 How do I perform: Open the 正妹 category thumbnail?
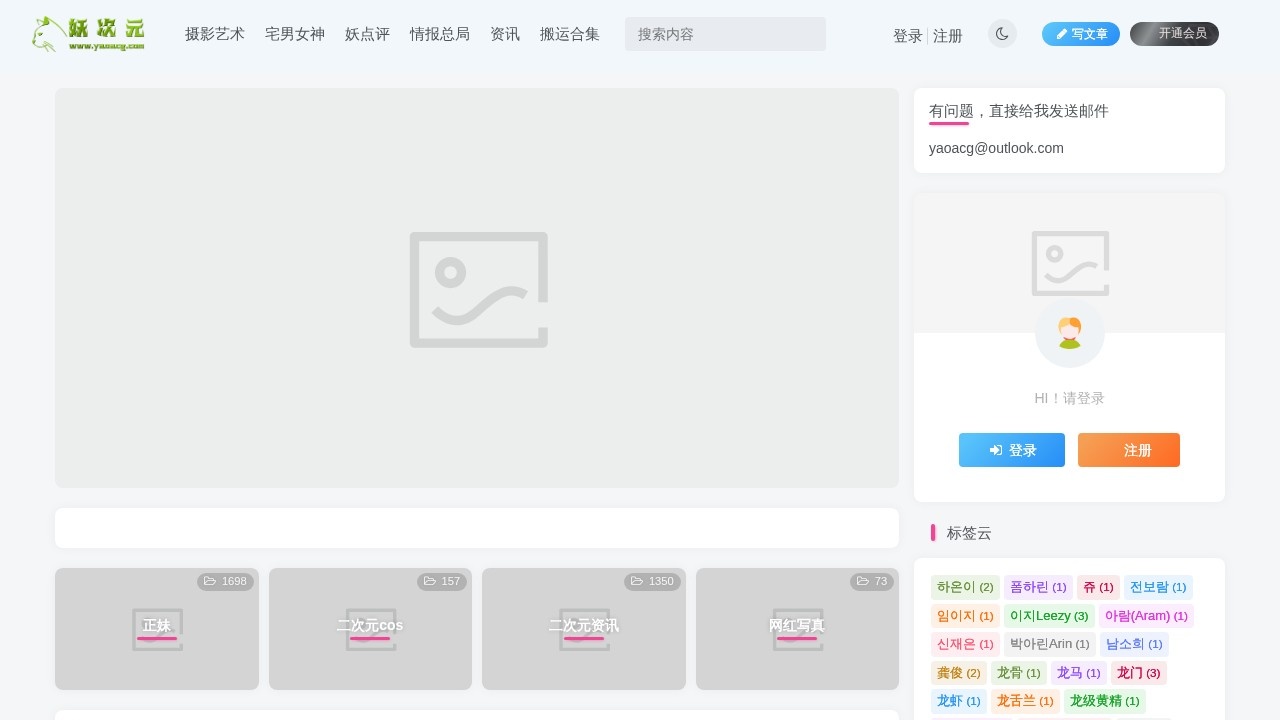(x=157, y=628)
